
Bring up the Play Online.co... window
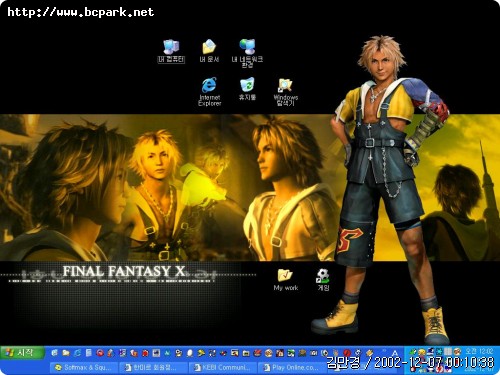[x=292, y=367]
